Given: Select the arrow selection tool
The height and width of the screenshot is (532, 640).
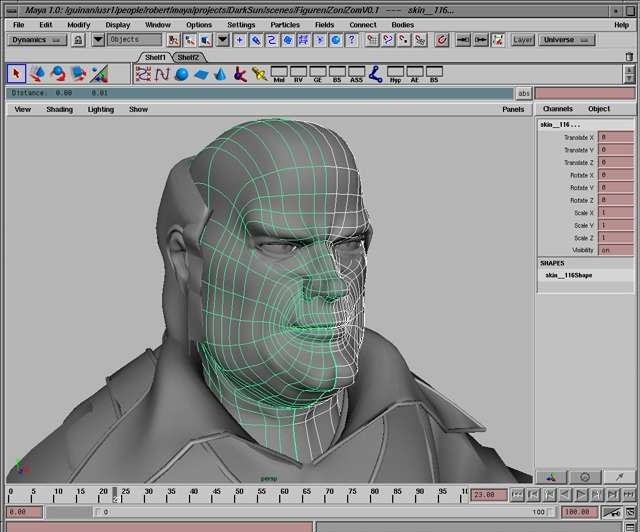Looking at the screenshot, I should click(x=16, y=74).
